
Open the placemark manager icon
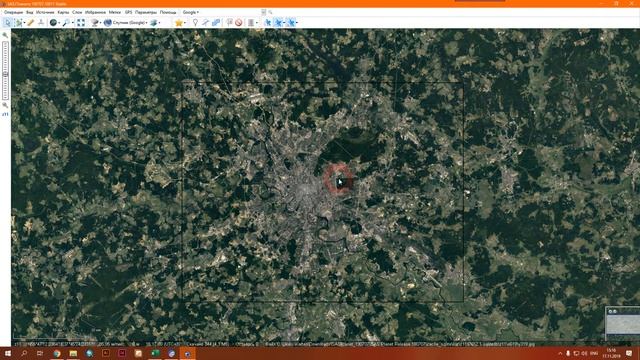point(229,22)
